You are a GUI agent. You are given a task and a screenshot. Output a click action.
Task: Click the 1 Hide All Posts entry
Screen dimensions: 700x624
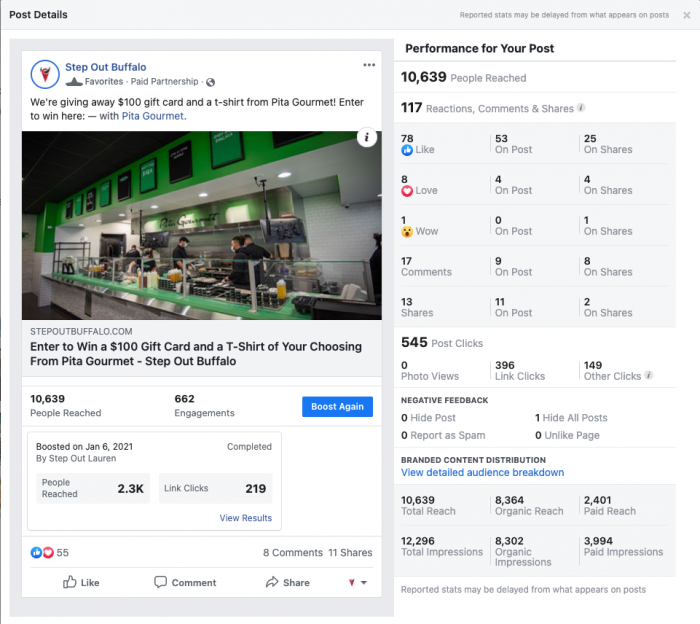pyautogui.click(x=571, y=418)
